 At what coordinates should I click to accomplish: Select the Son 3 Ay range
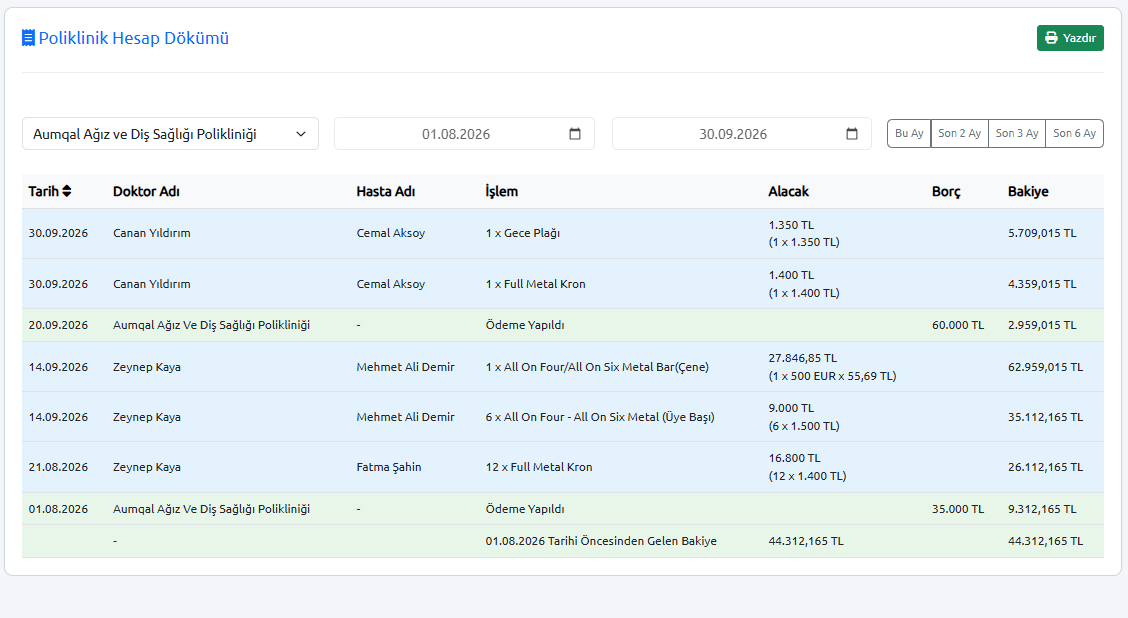1017,134
